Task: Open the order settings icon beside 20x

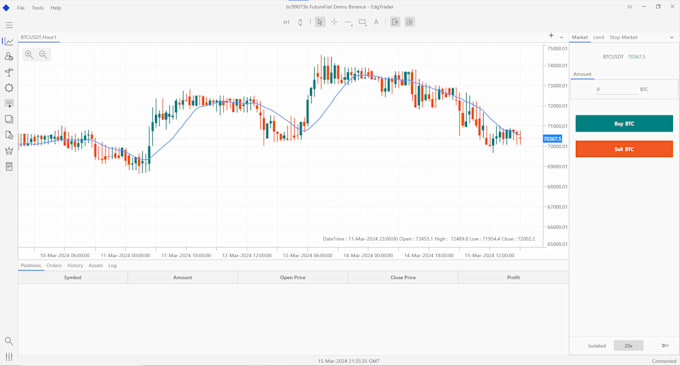Action: pyautogui.click(x=665, y=346)
